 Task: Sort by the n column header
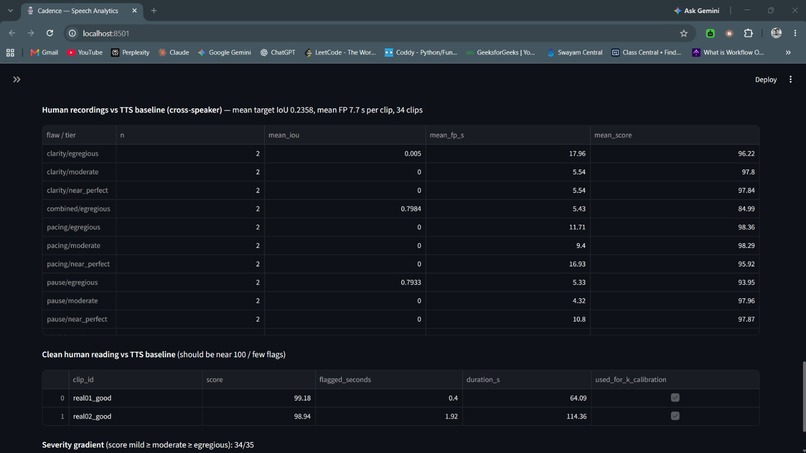(x=190, y=135)
